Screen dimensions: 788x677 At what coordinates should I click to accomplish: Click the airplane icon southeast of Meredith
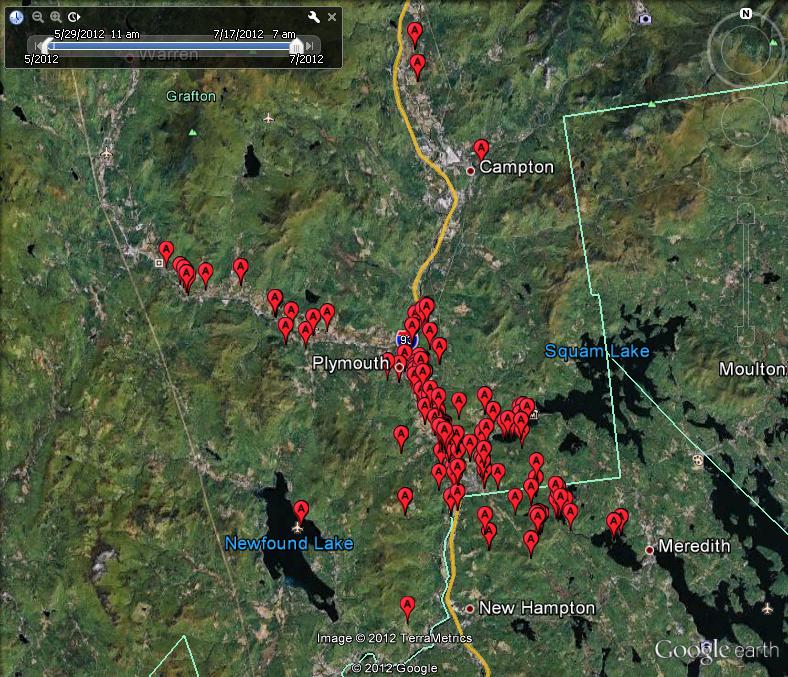coord(767,609)
